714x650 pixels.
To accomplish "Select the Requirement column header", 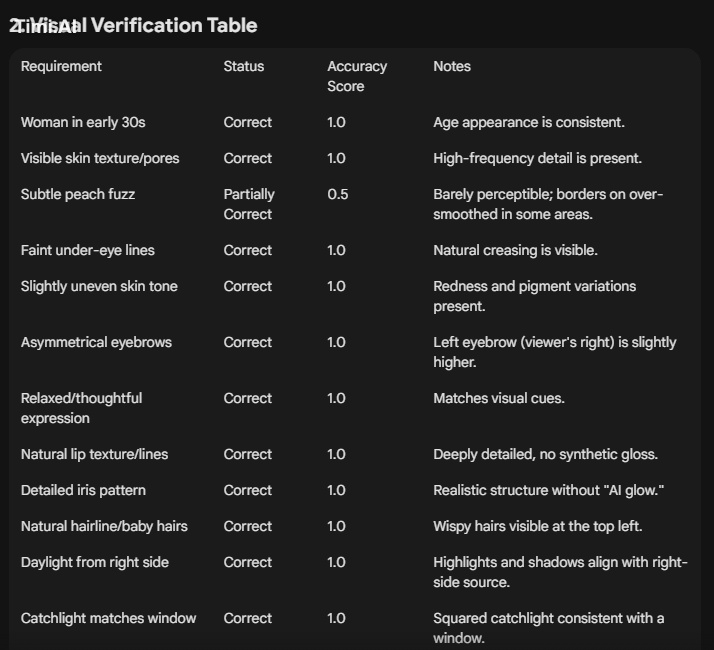I will [x=61, y=67].
